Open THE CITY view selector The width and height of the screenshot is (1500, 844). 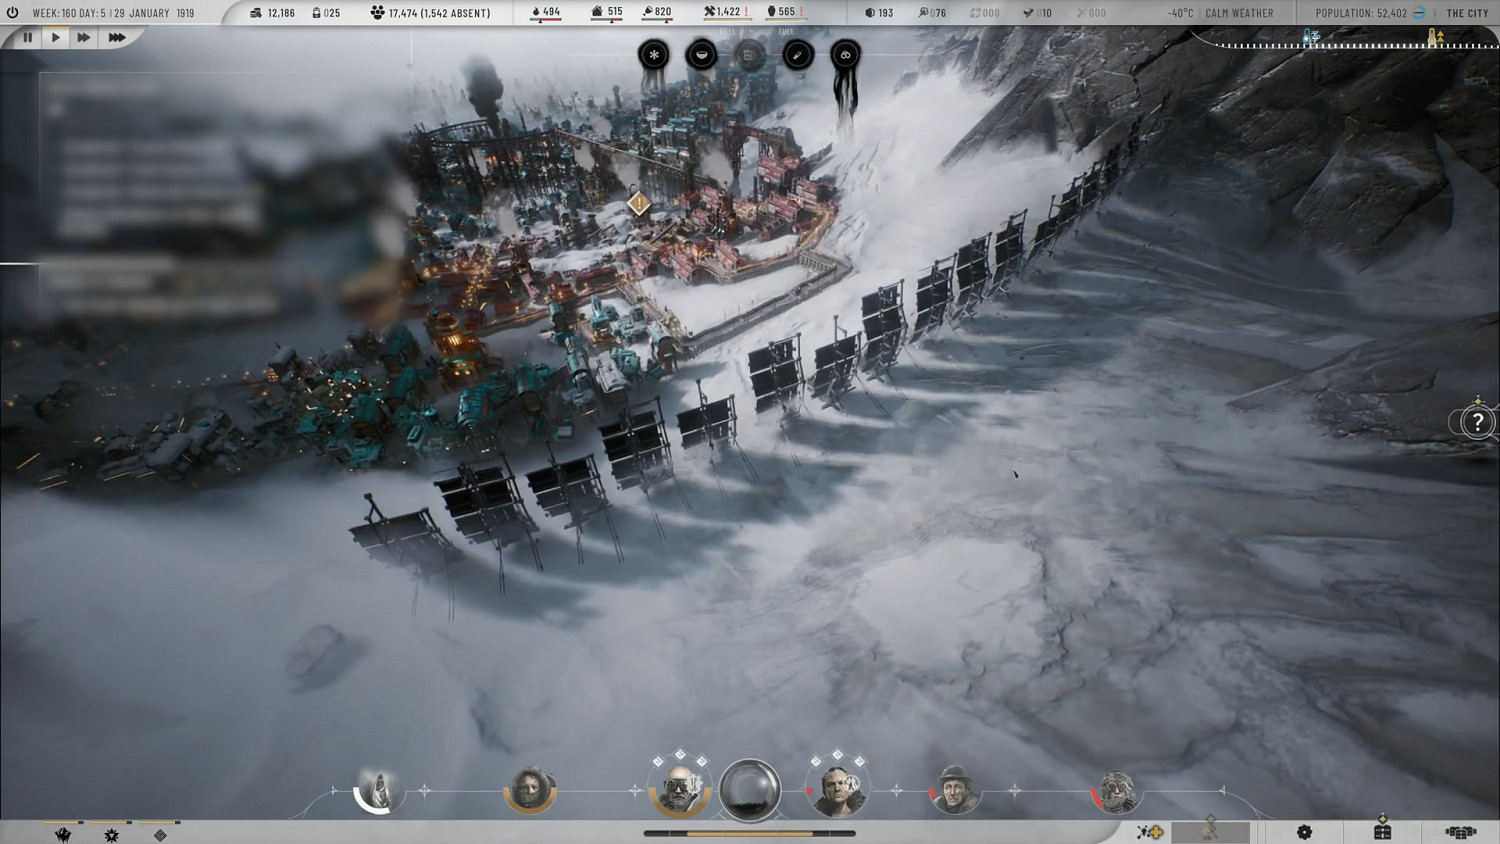click(x=1467, y=13)
